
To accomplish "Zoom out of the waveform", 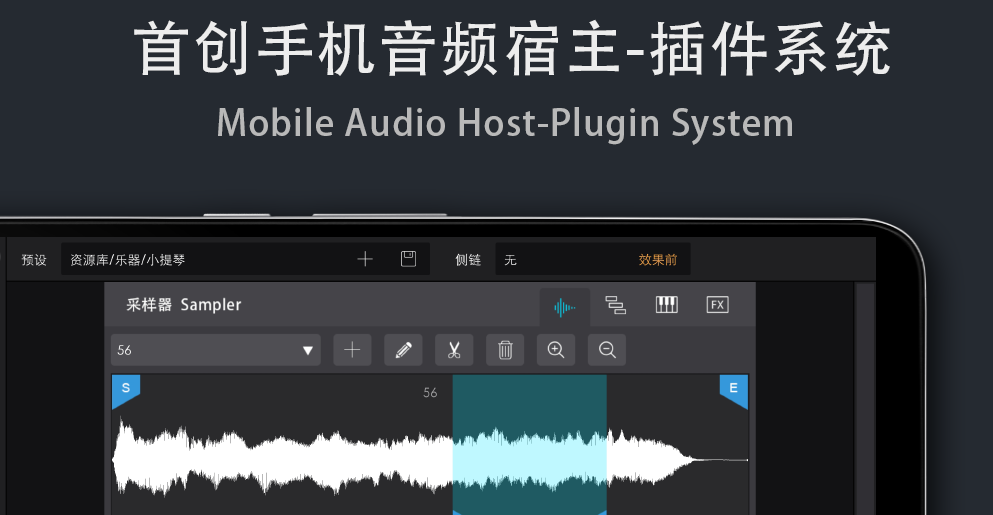I will point(607,350).
